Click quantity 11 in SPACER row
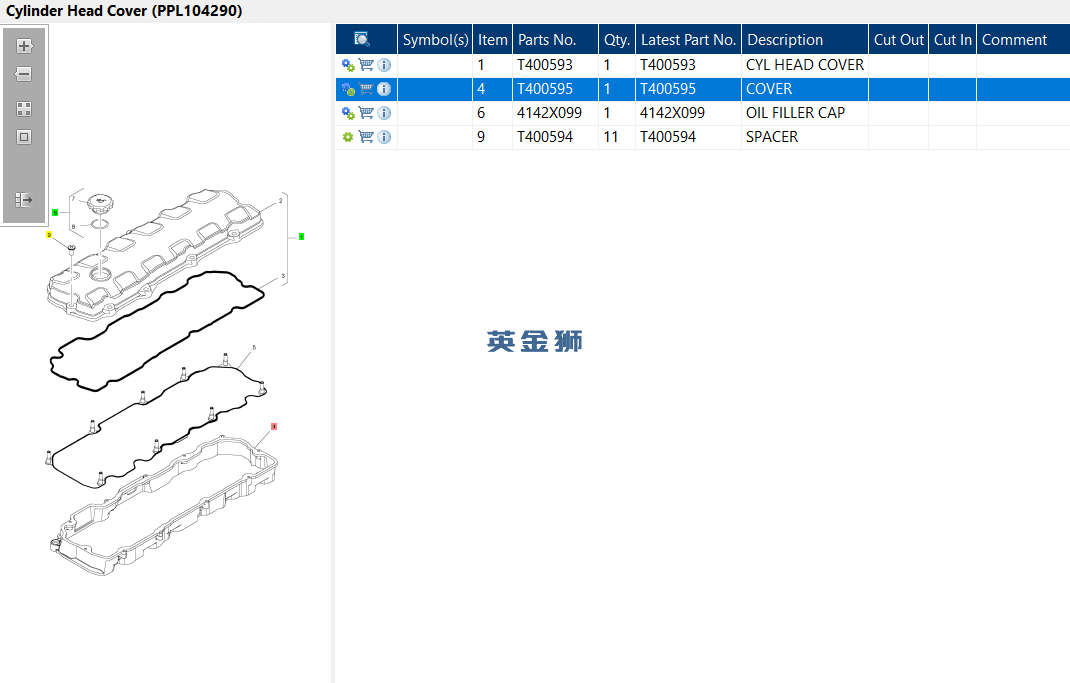 (x=617, y=136)
